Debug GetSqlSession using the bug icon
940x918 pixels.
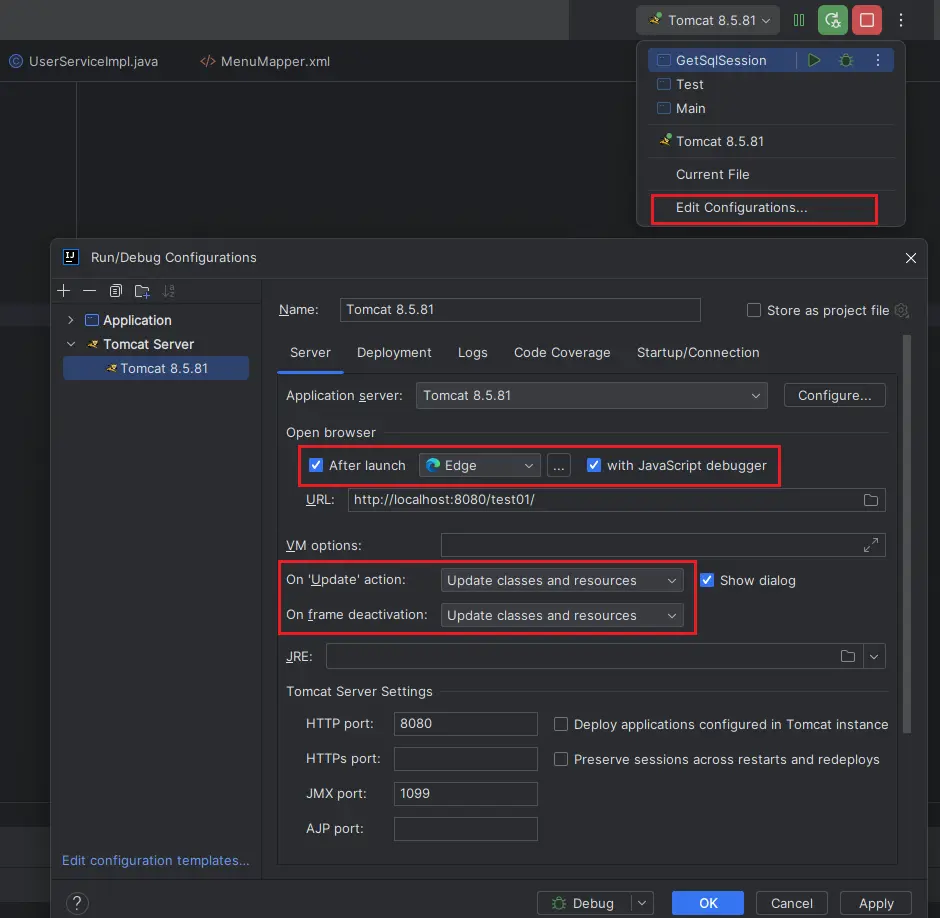click(846, 60)
